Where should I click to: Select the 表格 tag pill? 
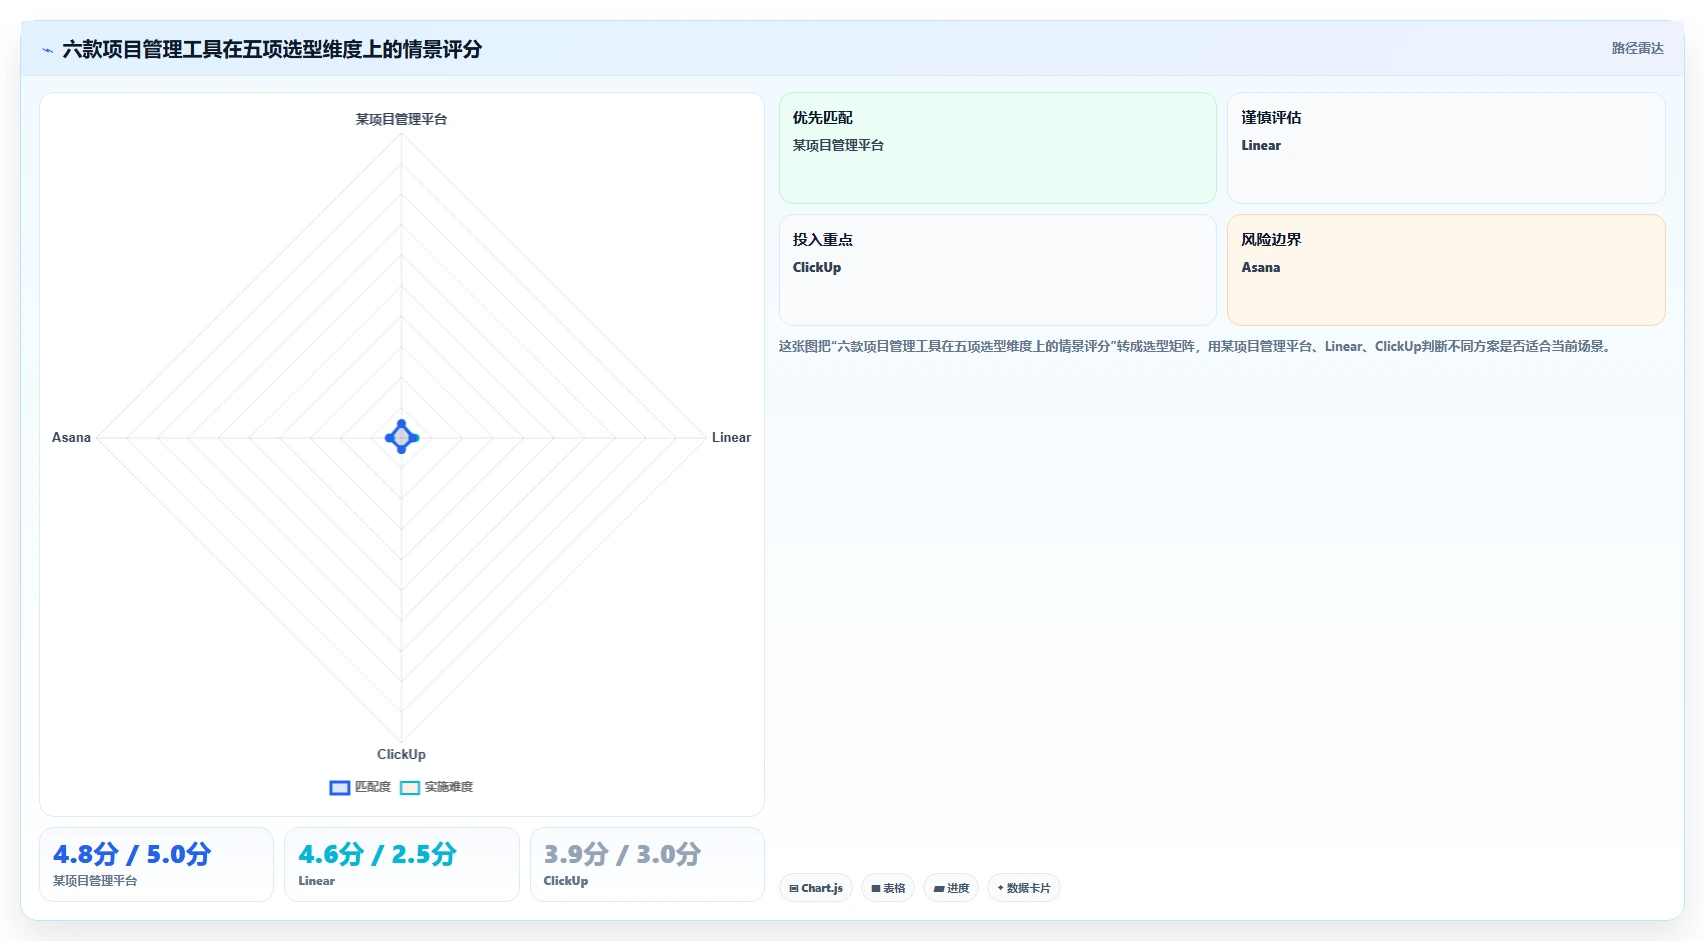click(888, 888)
